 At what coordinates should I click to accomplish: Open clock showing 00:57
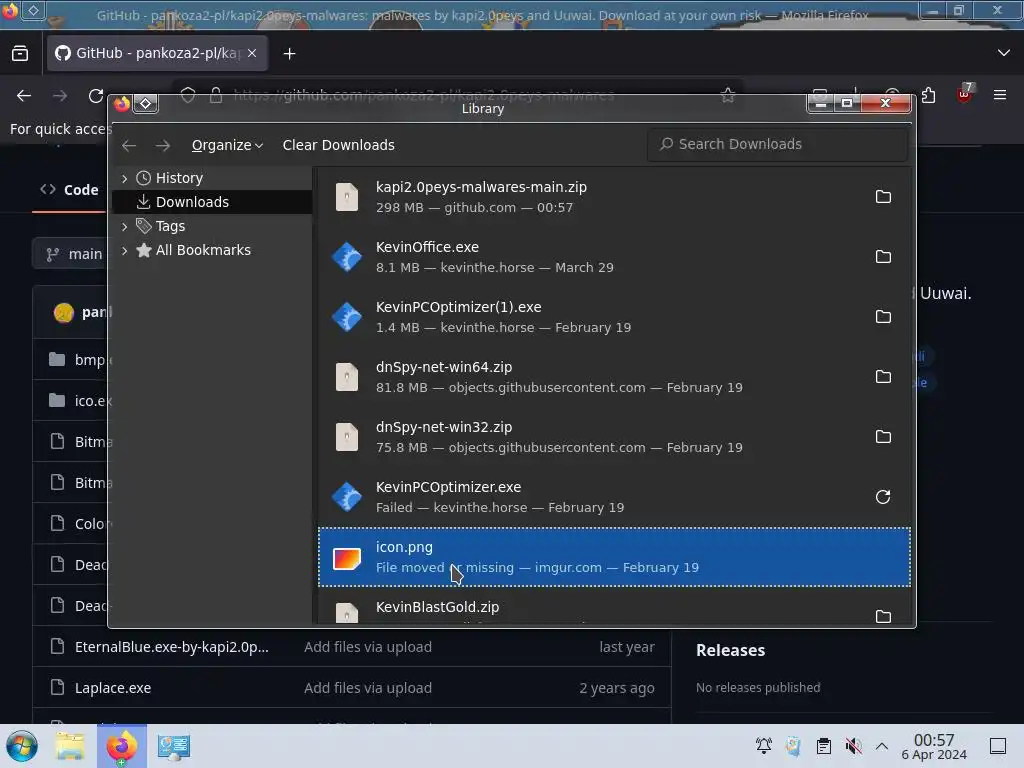934,746
